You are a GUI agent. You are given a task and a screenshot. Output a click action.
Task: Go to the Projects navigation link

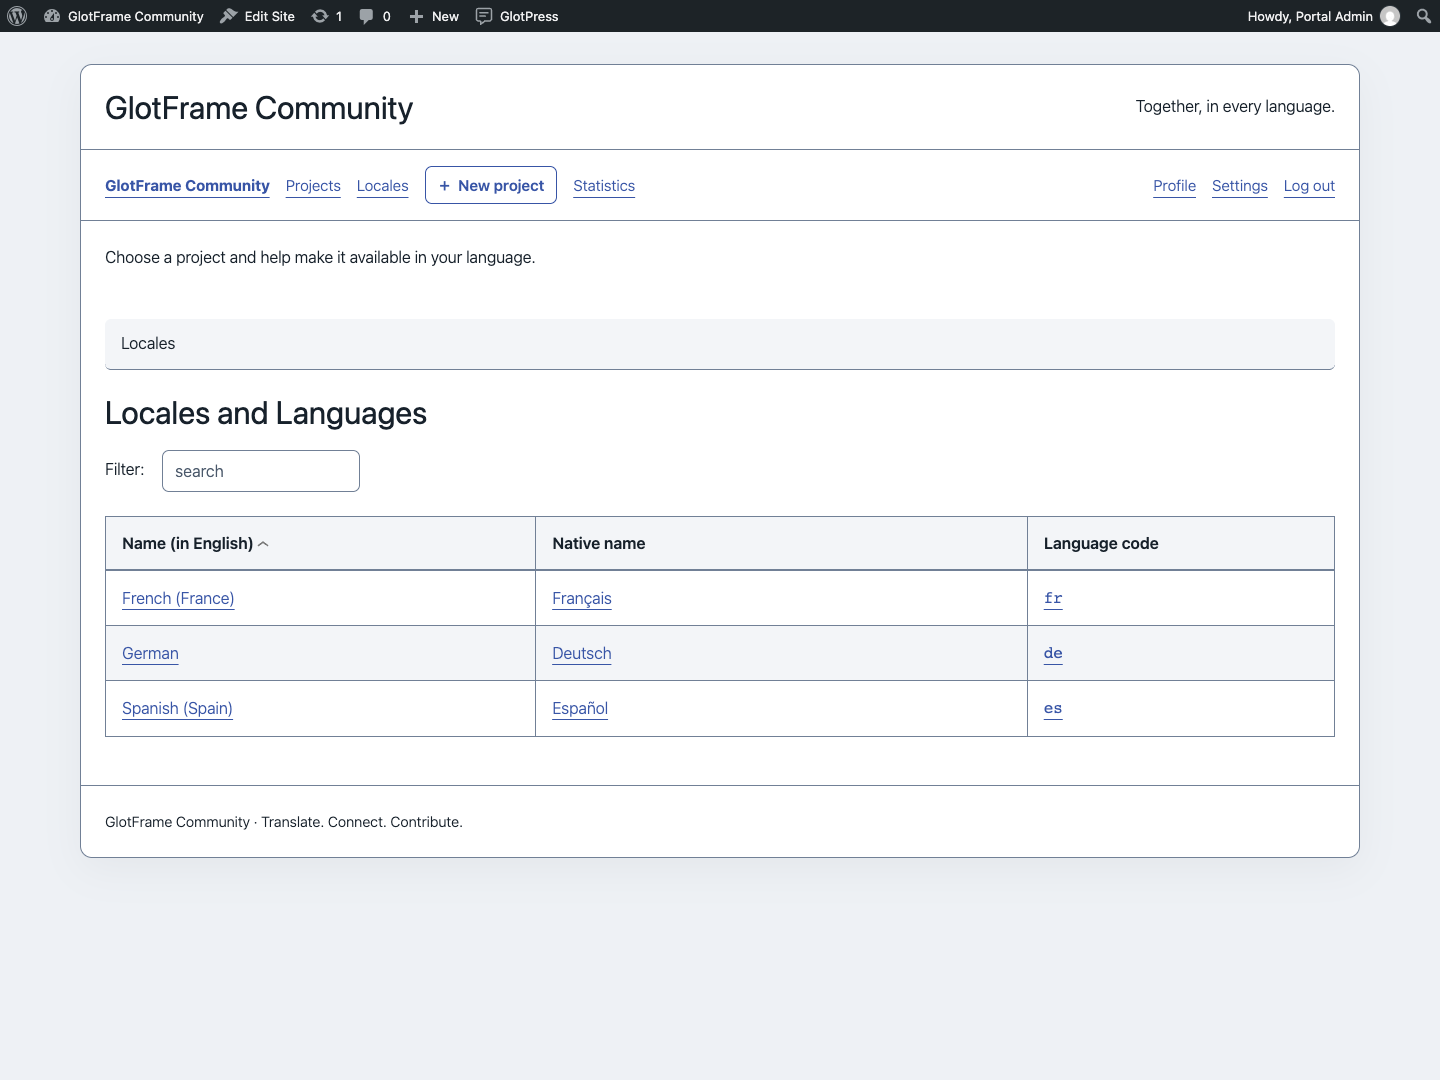313,186
